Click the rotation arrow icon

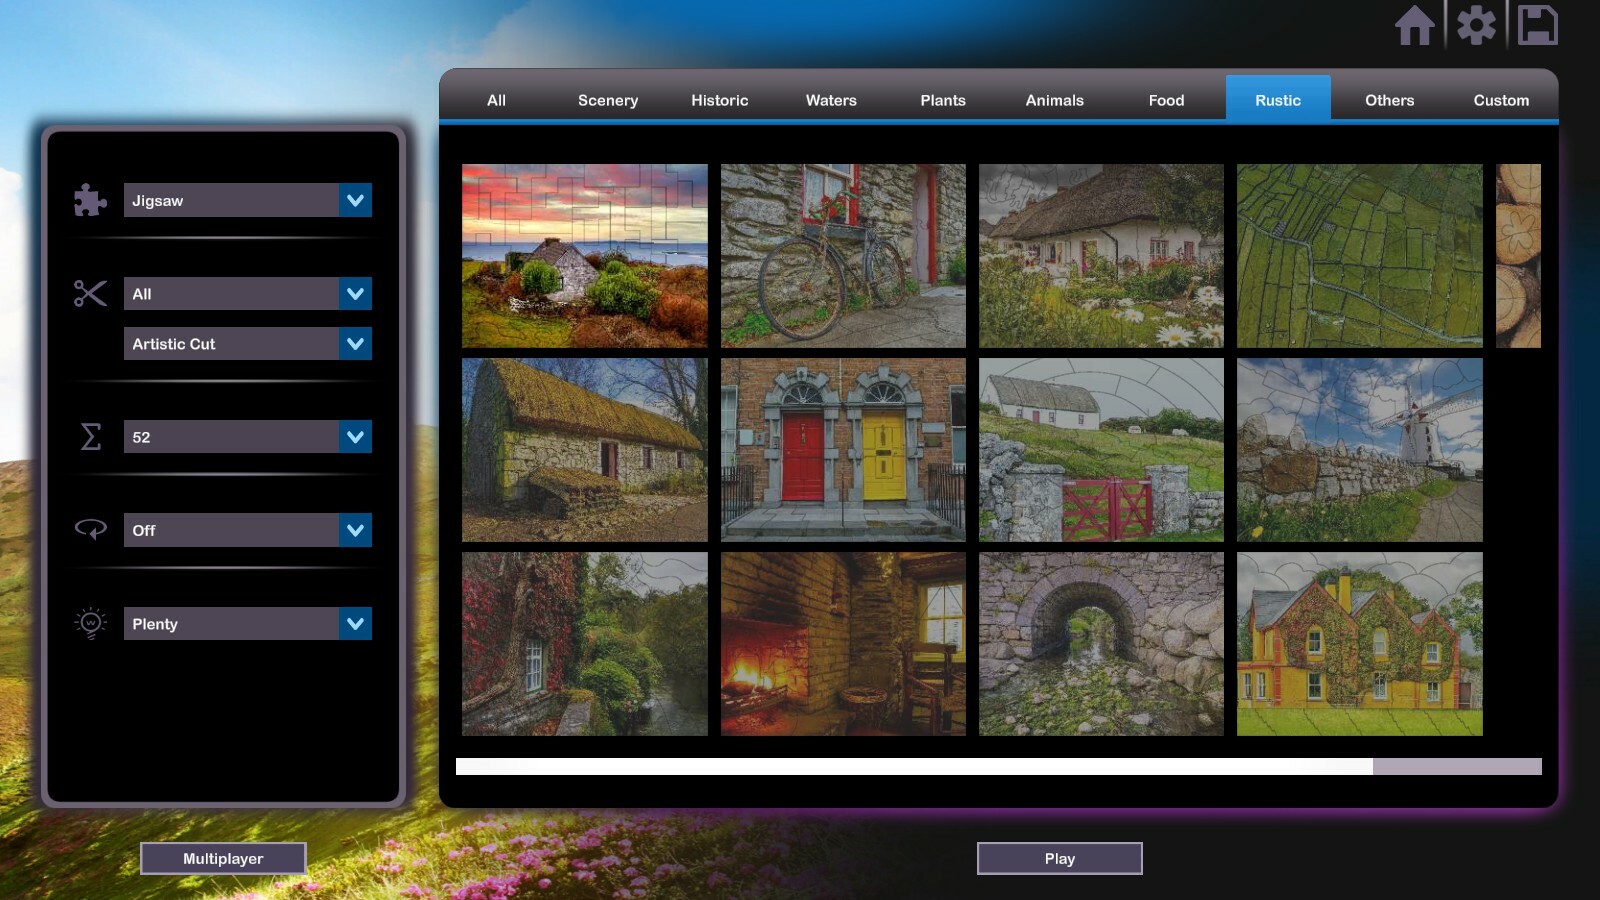90,530
